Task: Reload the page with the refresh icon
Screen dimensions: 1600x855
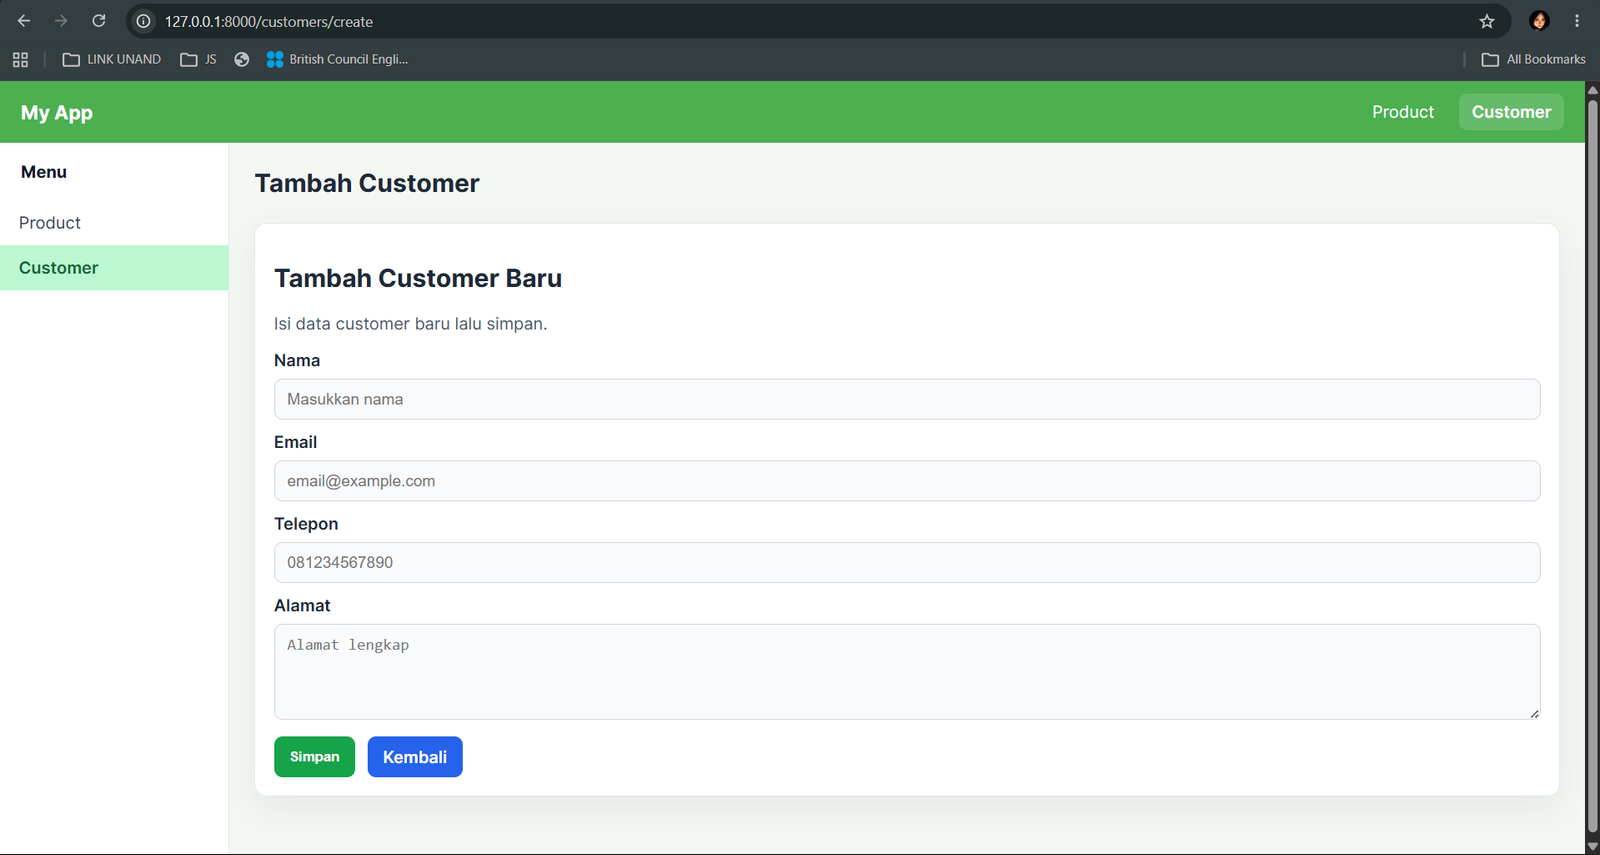Action: [x=99, y=21]
